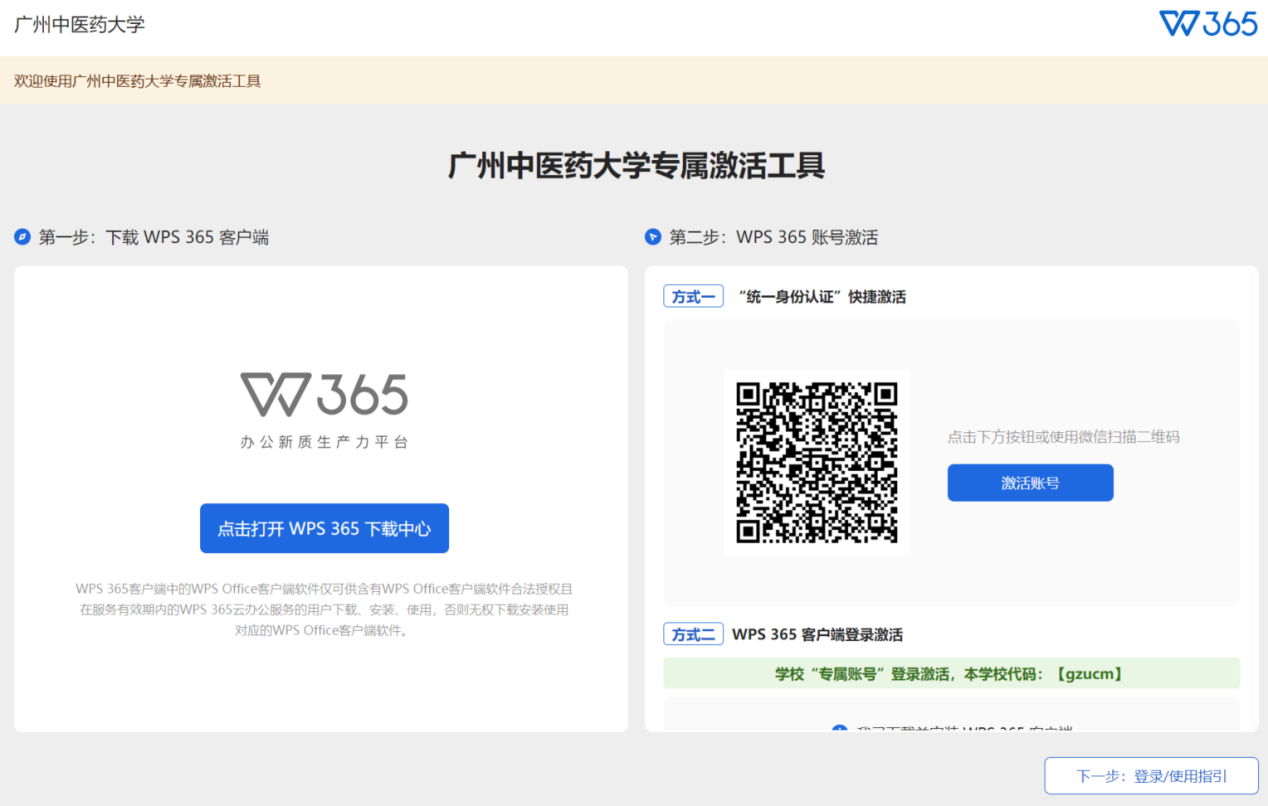Select the 方式二 badge label
This screenshot has width=1268, height=806.
(693, 634)
